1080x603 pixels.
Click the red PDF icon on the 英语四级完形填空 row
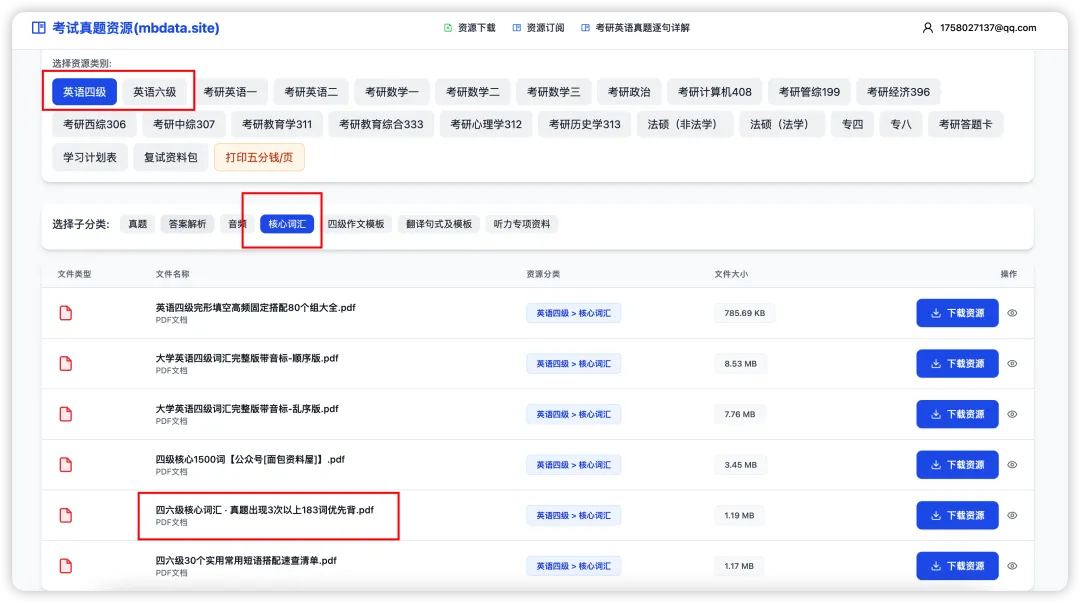coord(65,312)
